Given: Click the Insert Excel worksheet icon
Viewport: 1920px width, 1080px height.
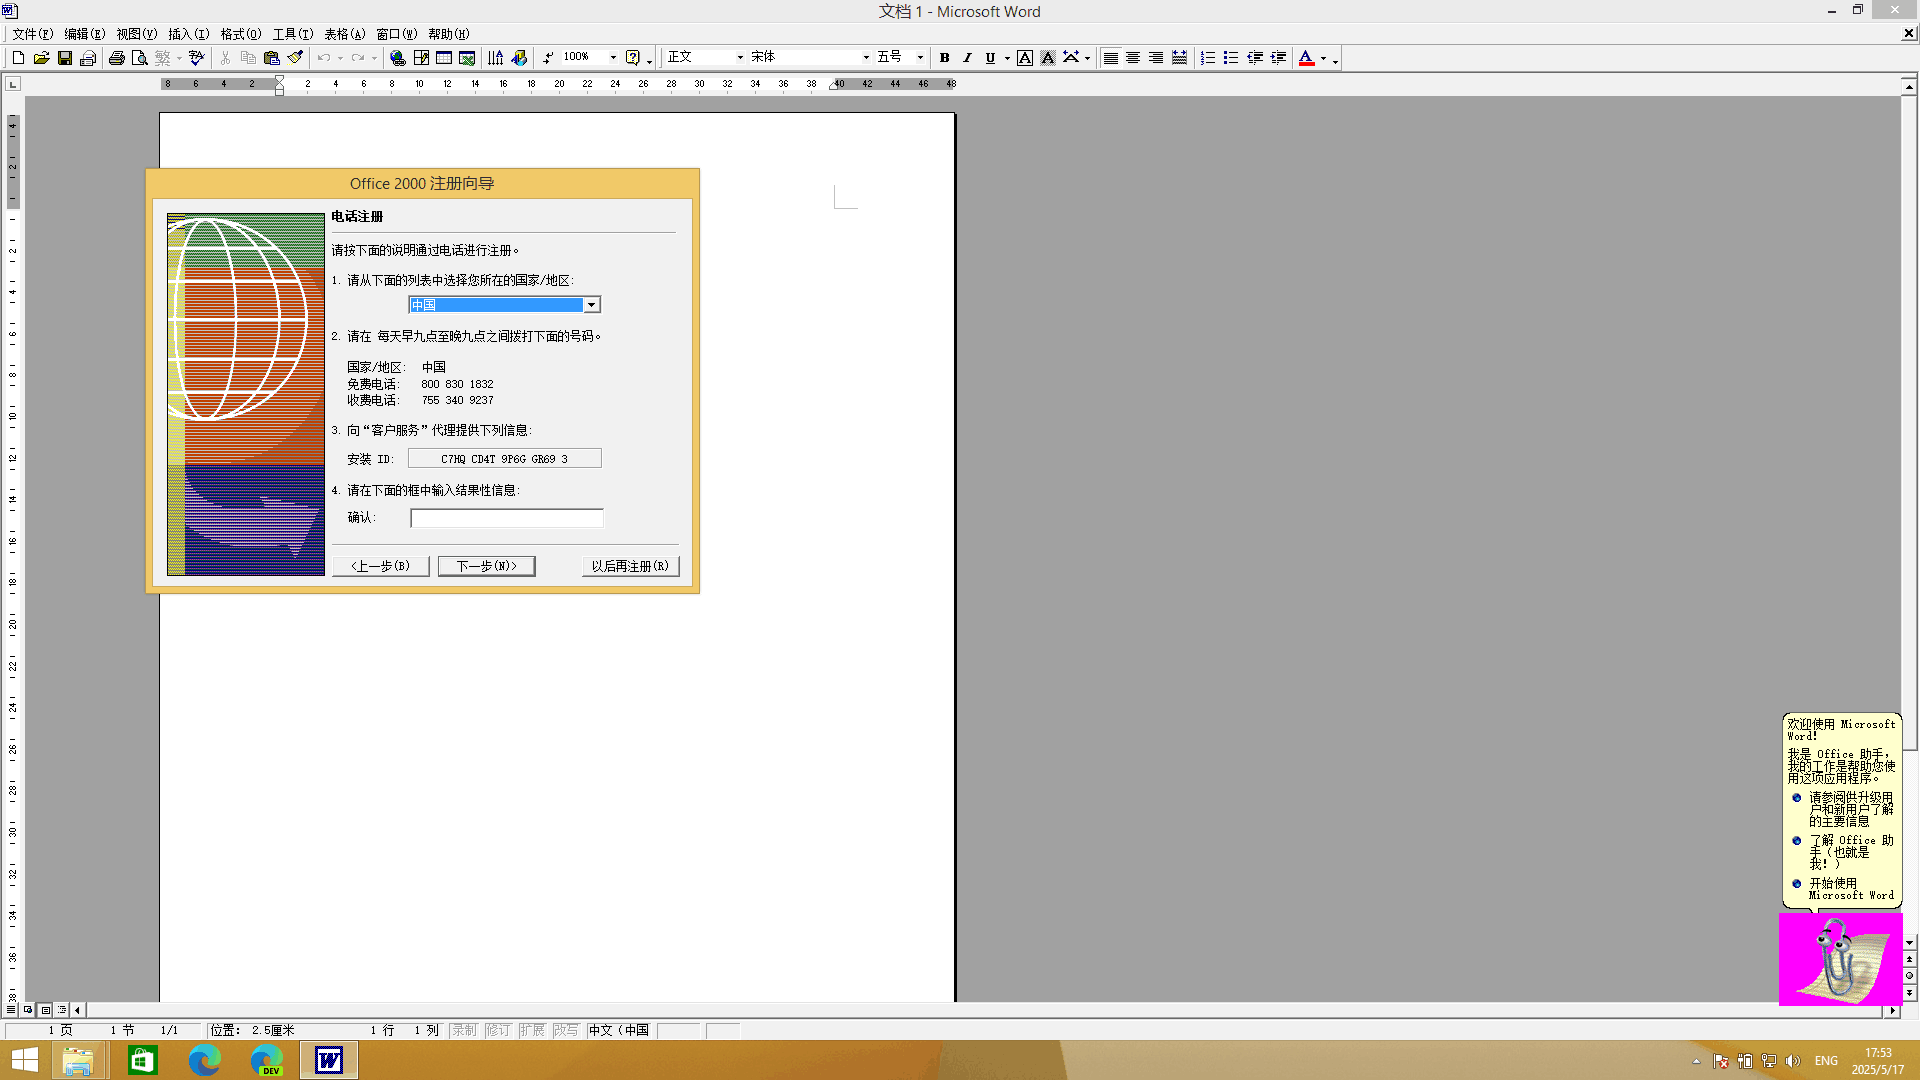Looking at the screenshot, I should pos(467,58).
